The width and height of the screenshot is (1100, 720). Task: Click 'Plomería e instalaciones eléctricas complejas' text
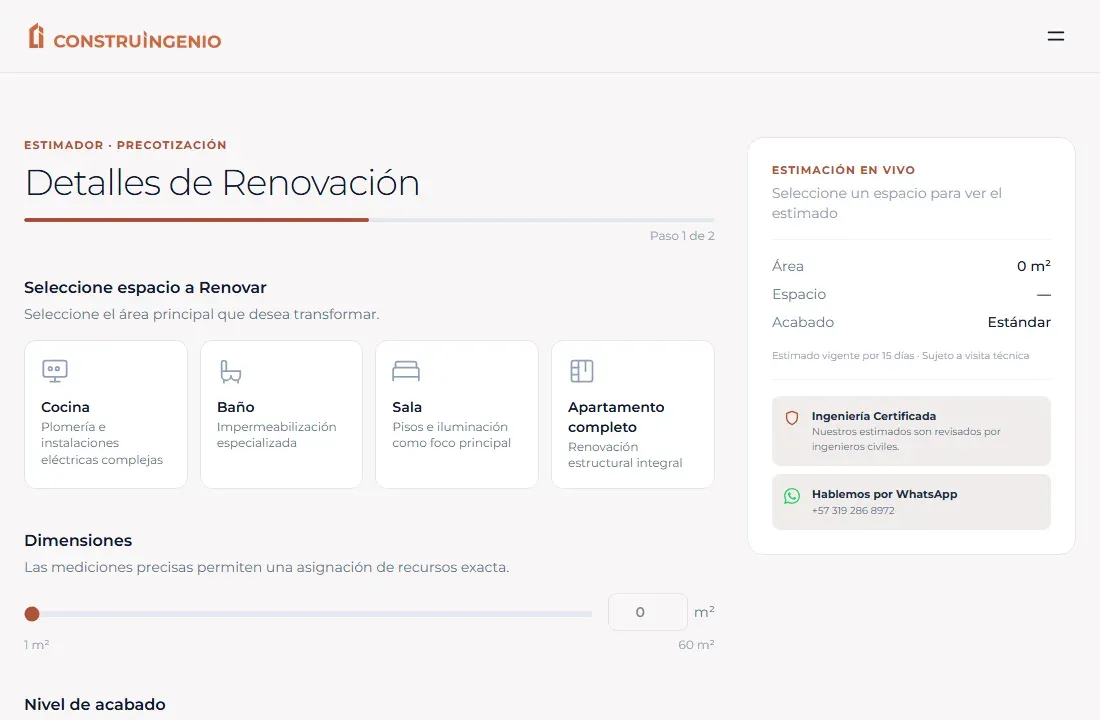pyautogui.click(x=102, y=444)
